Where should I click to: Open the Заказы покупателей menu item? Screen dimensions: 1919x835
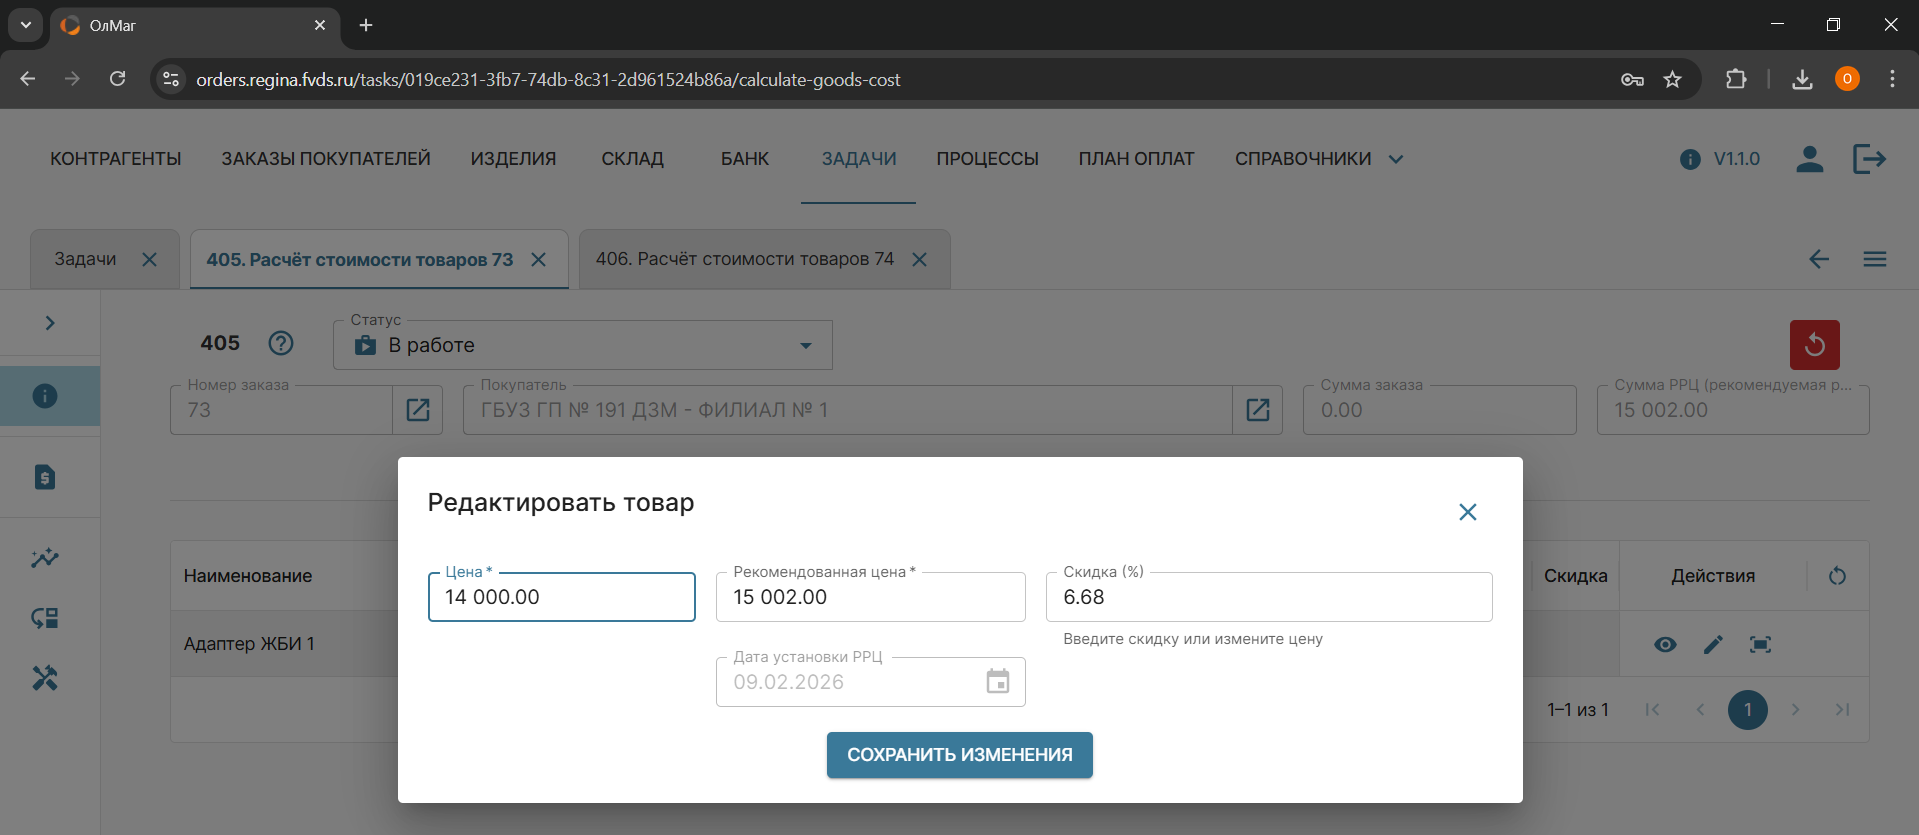(x=326, y=159)
